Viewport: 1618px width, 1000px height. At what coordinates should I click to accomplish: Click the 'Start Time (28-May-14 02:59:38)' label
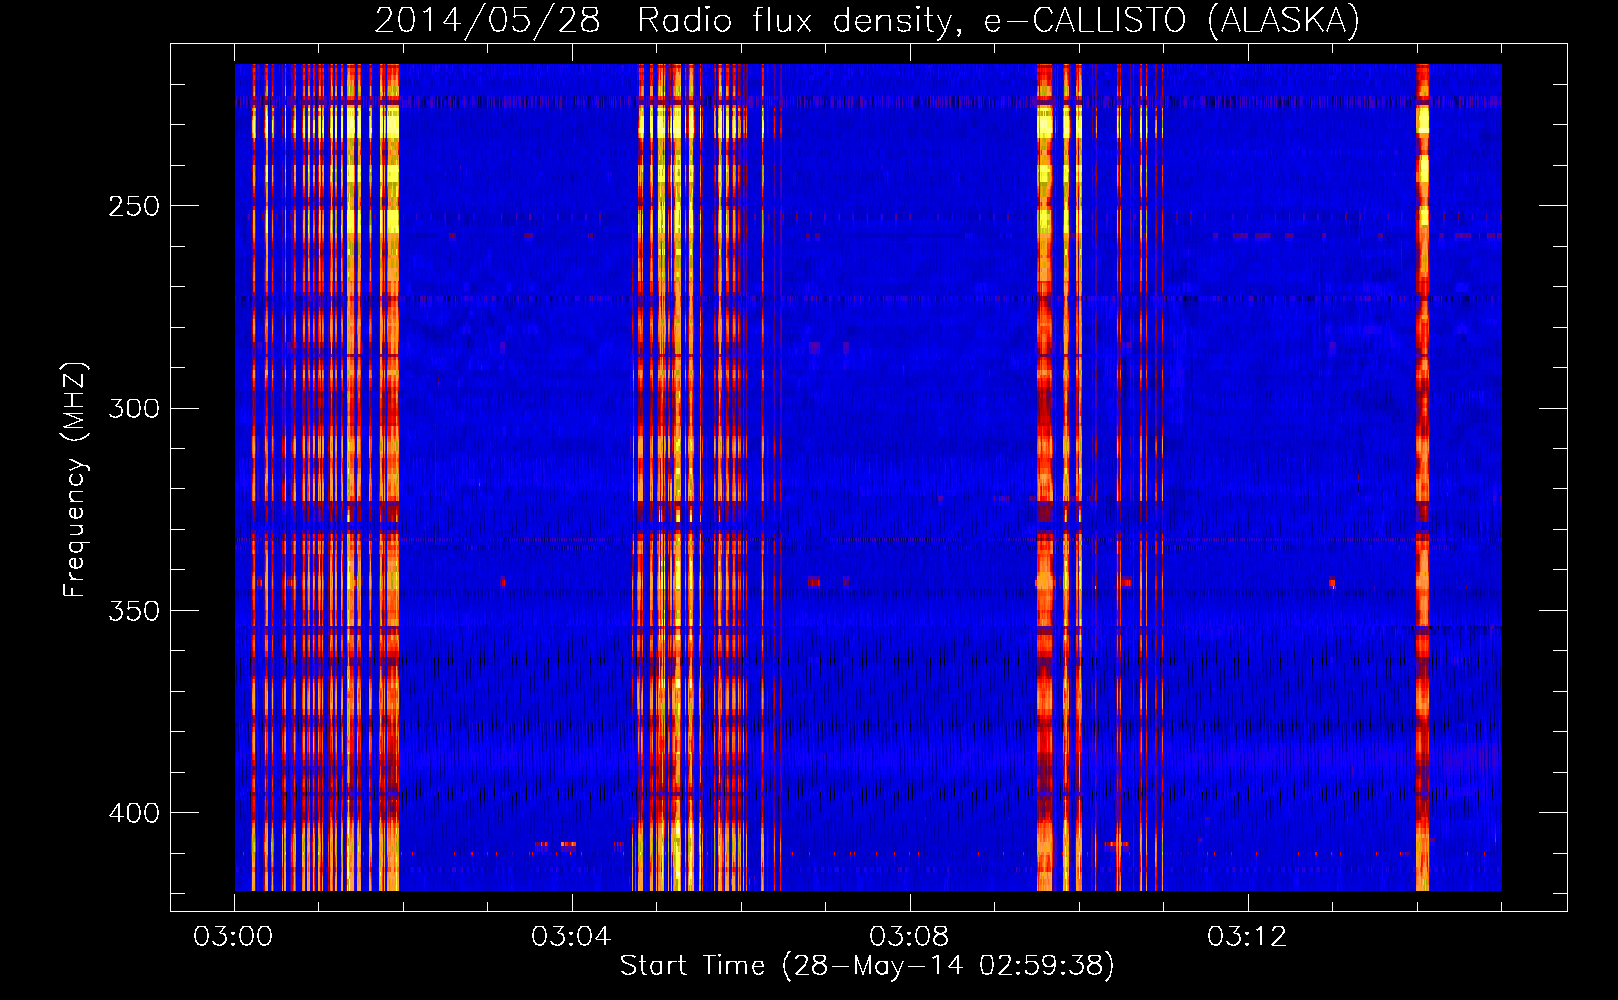(867, 966)
